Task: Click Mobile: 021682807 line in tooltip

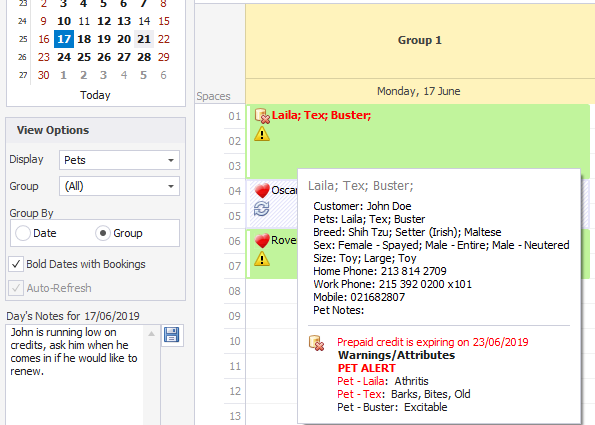Action: click(359, 297)
